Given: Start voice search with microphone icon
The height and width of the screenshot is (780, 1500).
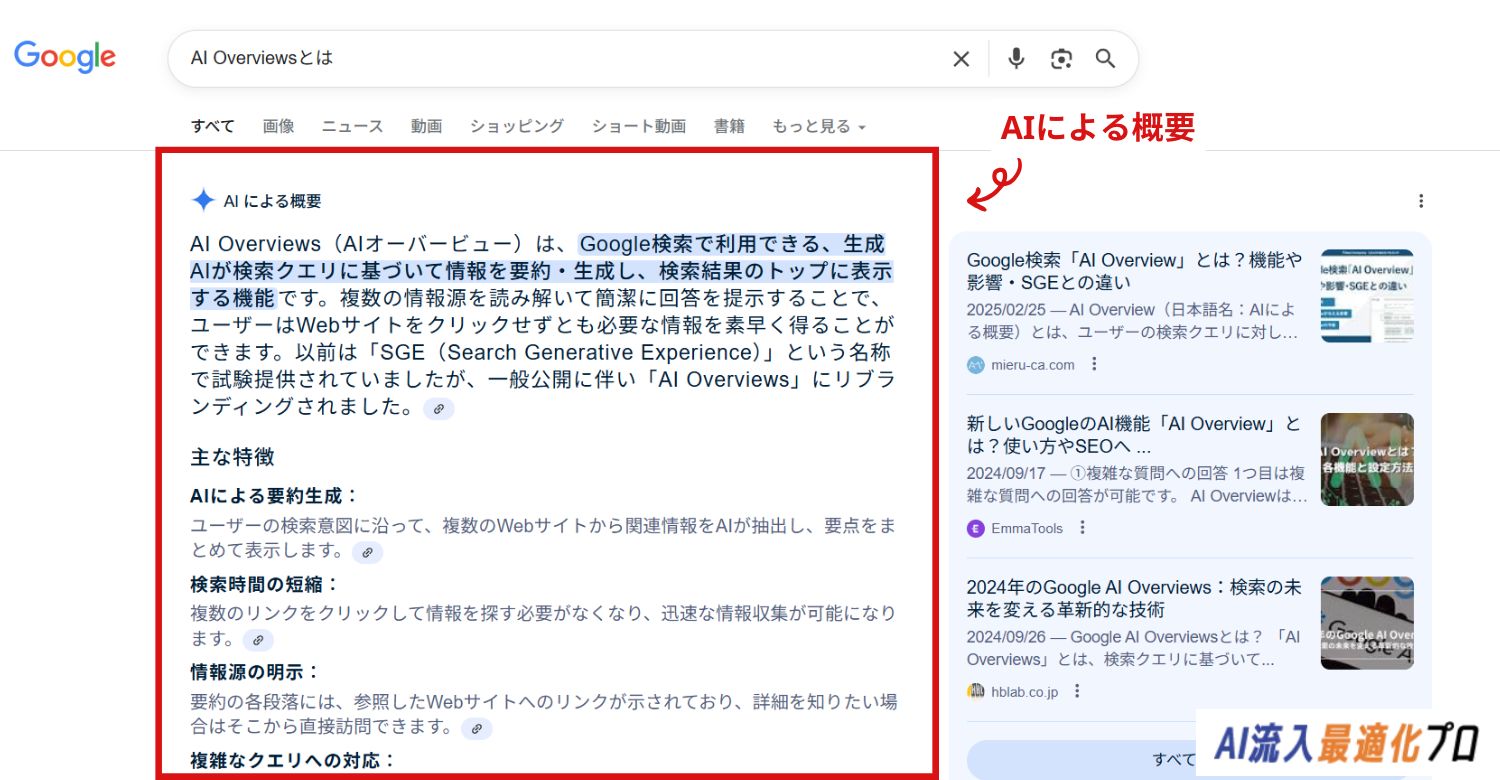Looking at the screenshot, I should [1016, 59].
